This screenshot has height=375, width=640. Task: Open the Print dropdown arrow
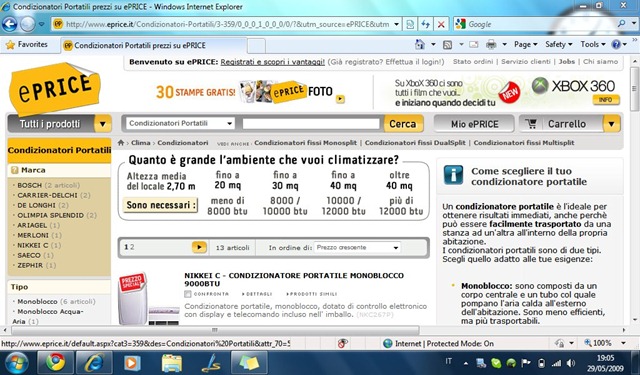point(504,44)
